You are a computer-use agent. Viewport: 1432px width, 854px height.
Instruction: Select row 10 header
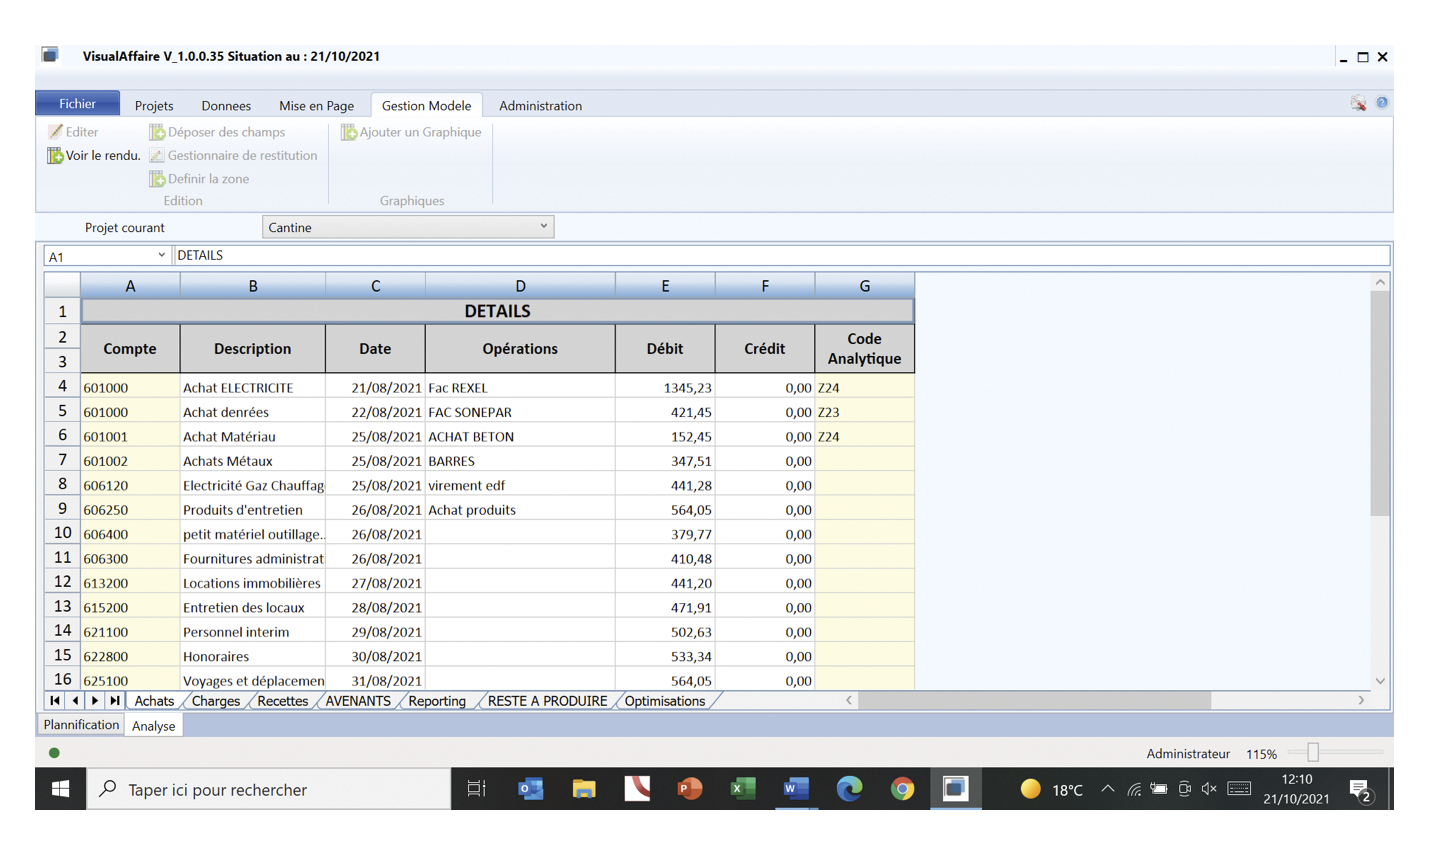(62, 533)
